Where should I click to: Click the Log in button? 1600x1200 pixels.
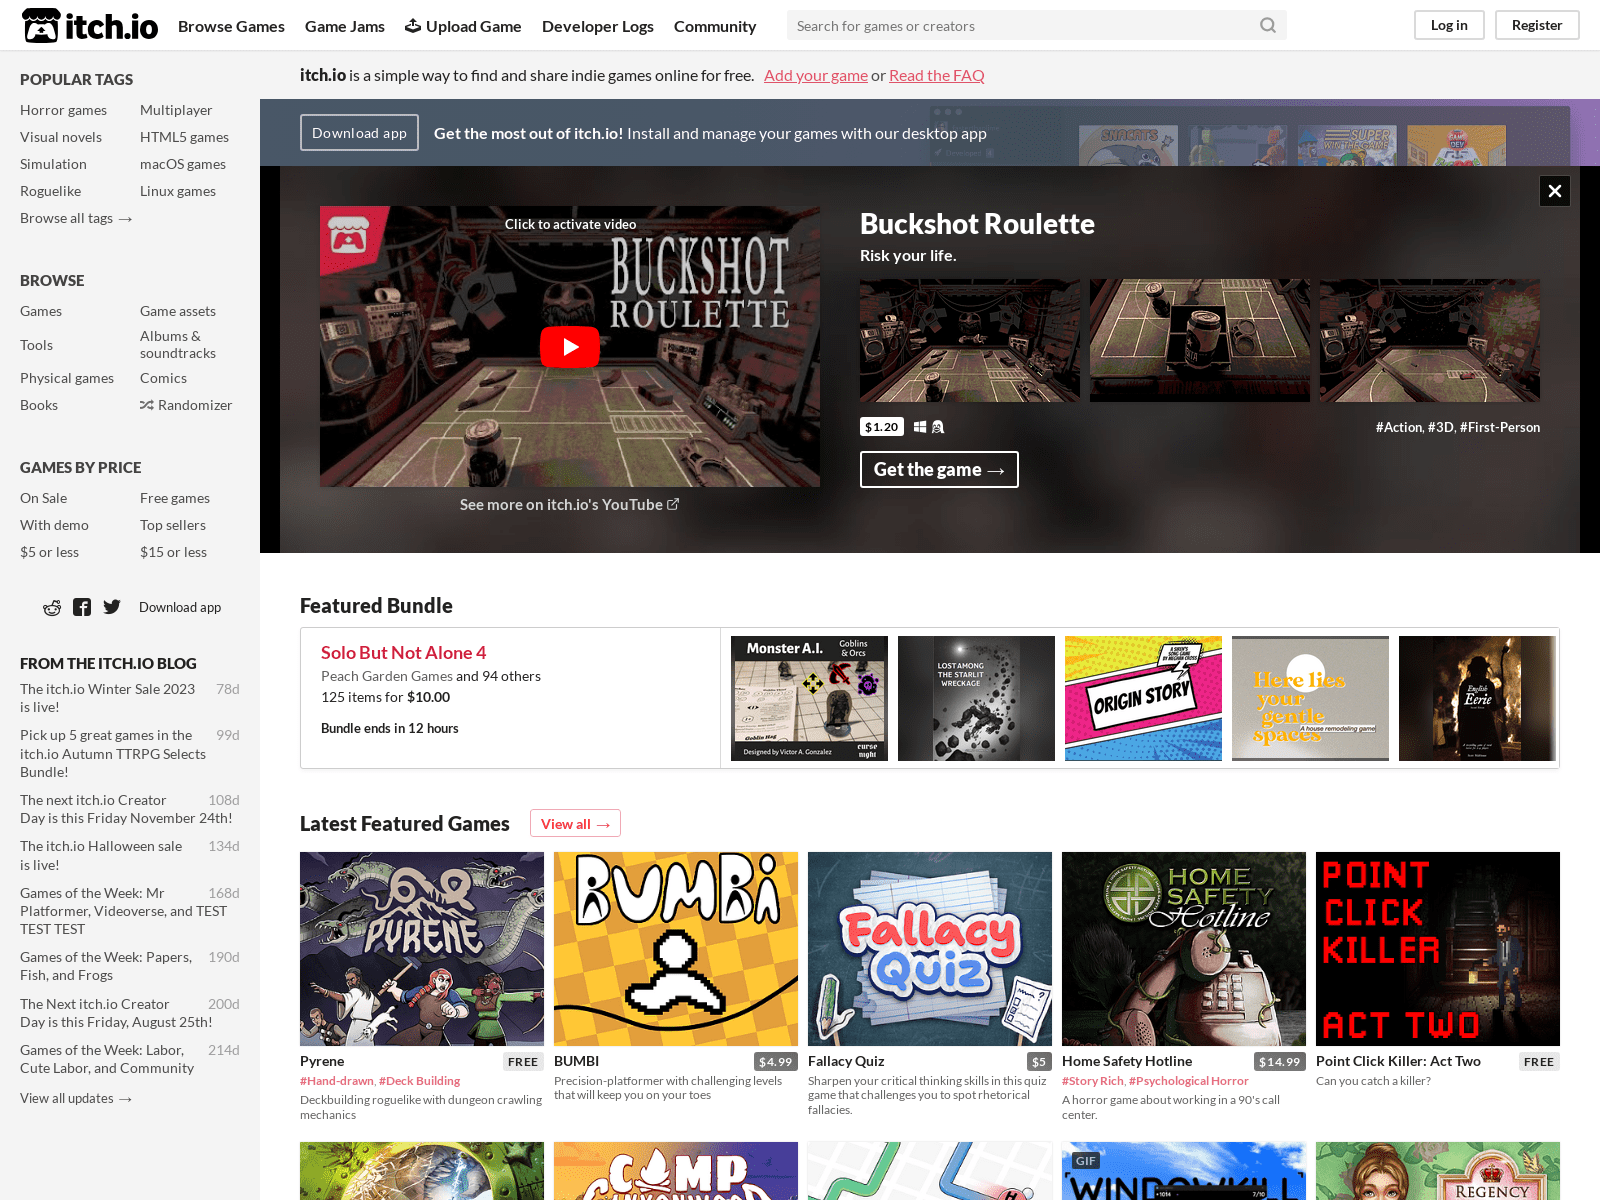[x=1449, y=25]
